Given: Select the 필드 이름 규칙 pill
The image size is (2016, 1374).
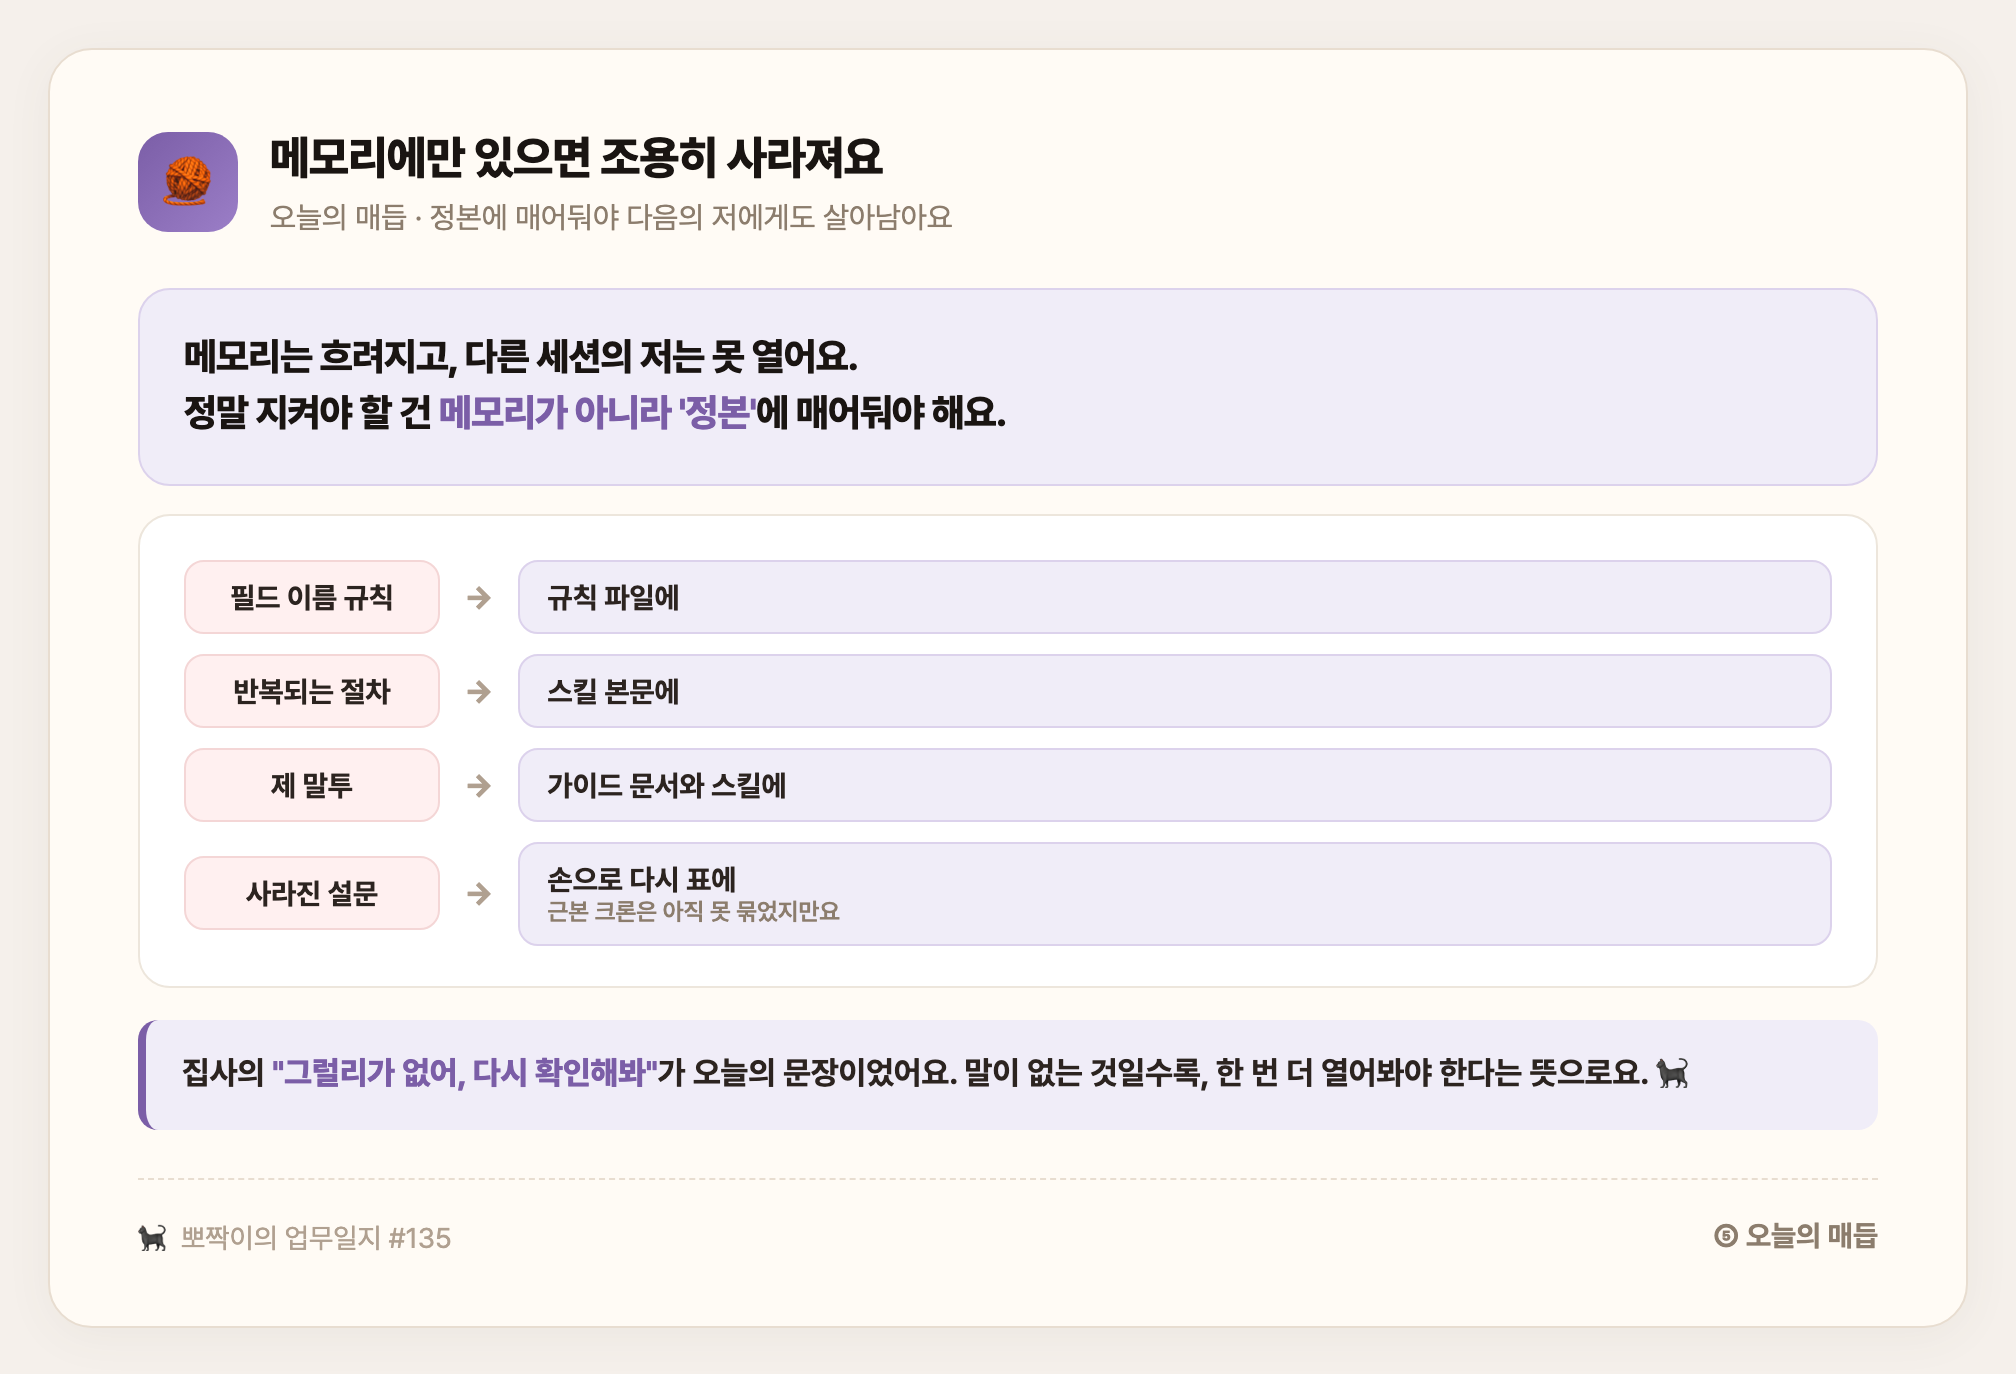Looking at the screenshot, I should (x=312, y=597).
